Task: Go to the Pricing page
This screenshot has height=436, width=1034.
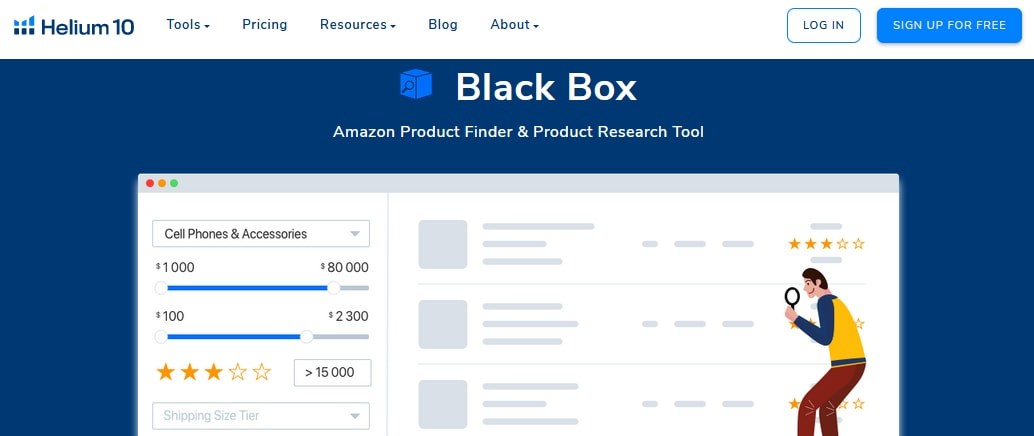Action: [264, 24]
